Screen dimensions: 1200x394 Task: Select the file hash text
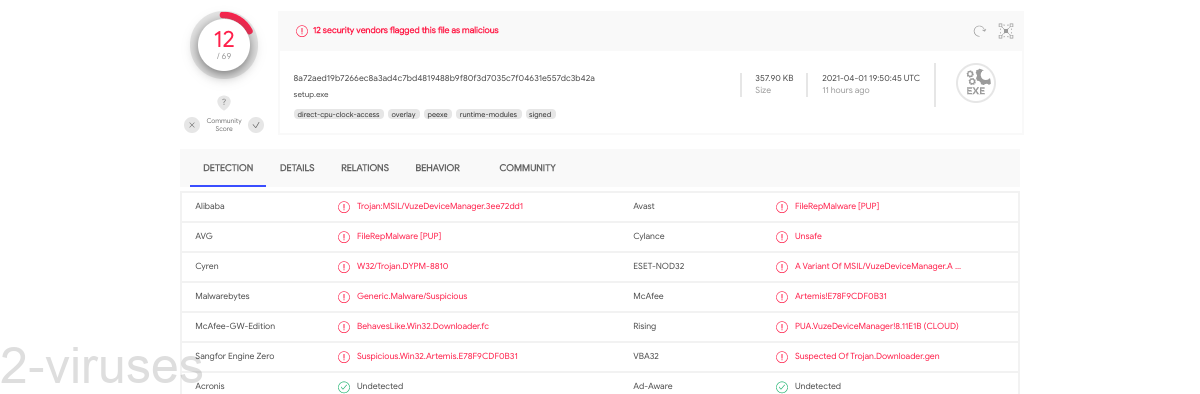444,78
